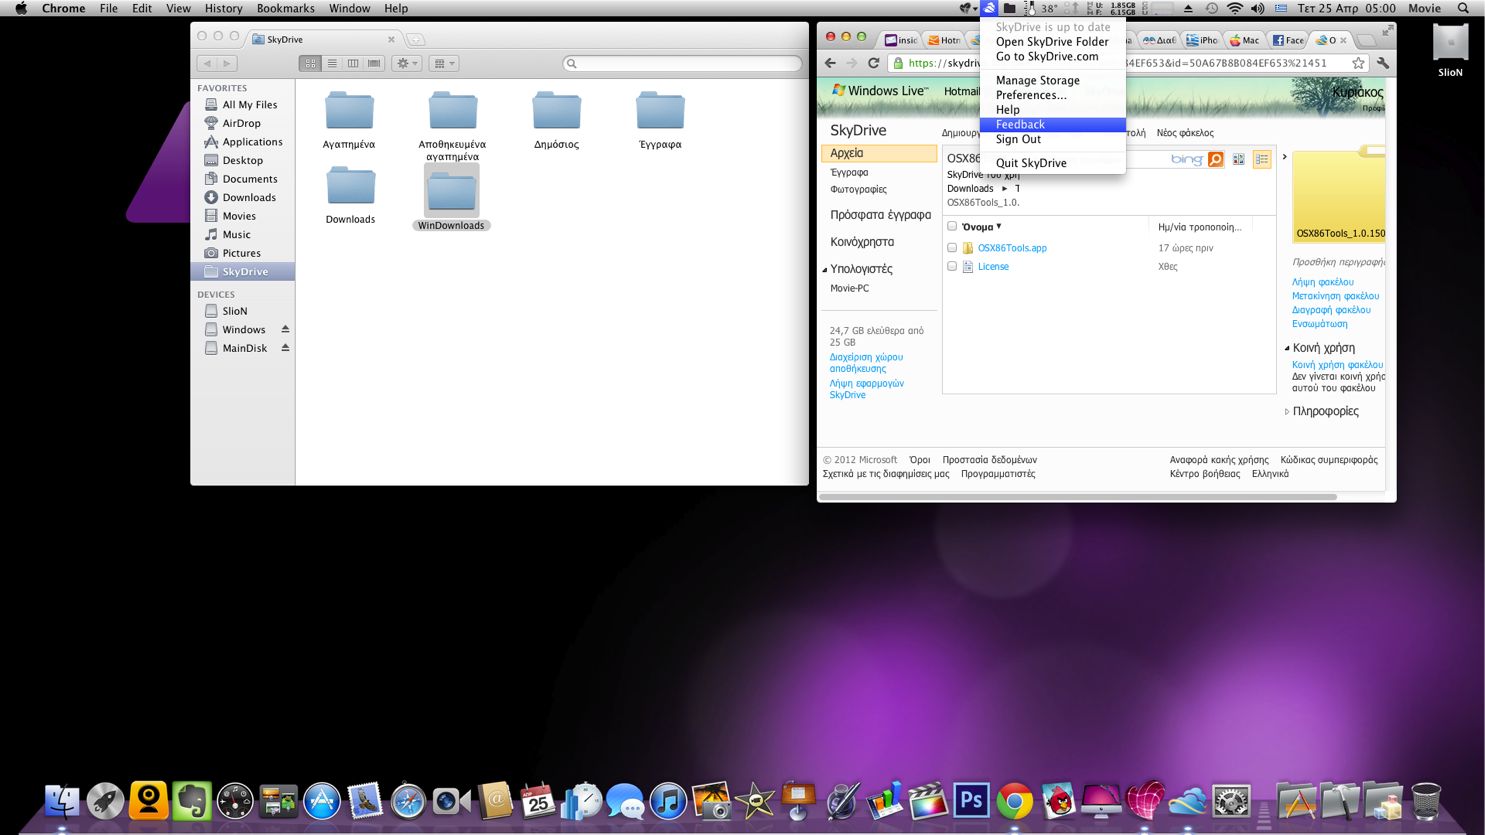Image resolution: width=1485 pixels, height=835 pixels.
Task: Open the Όνομα column sort dropdown
Action: 998,227
